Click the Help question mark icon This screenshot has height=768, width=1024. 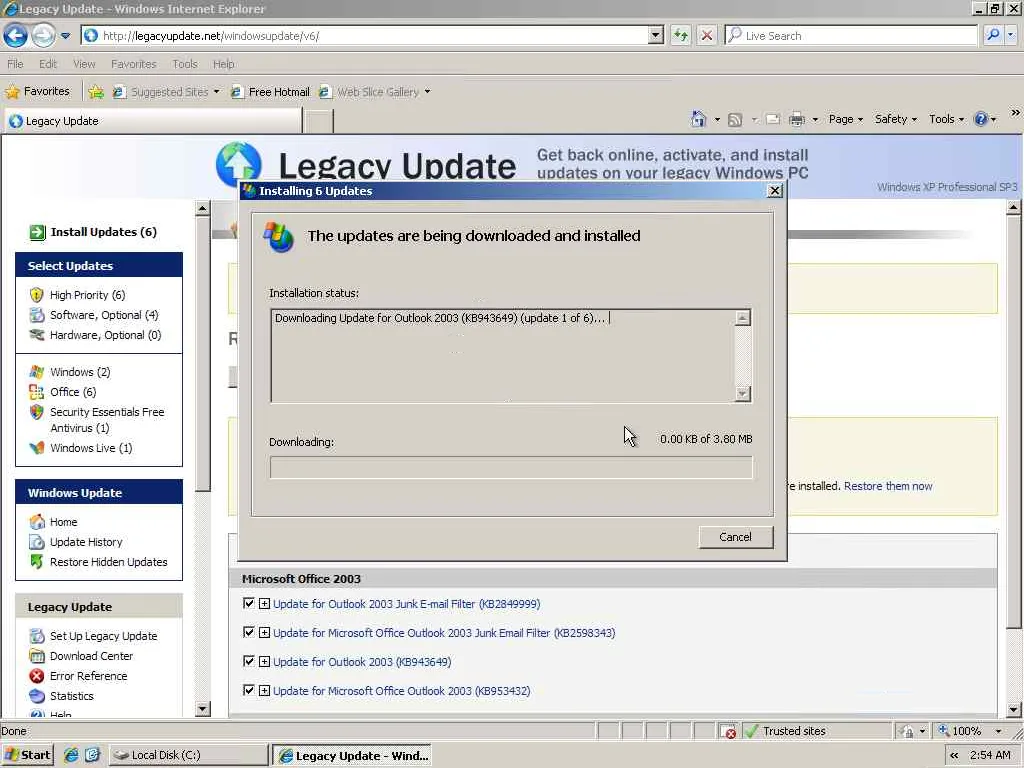pos(980,119)
